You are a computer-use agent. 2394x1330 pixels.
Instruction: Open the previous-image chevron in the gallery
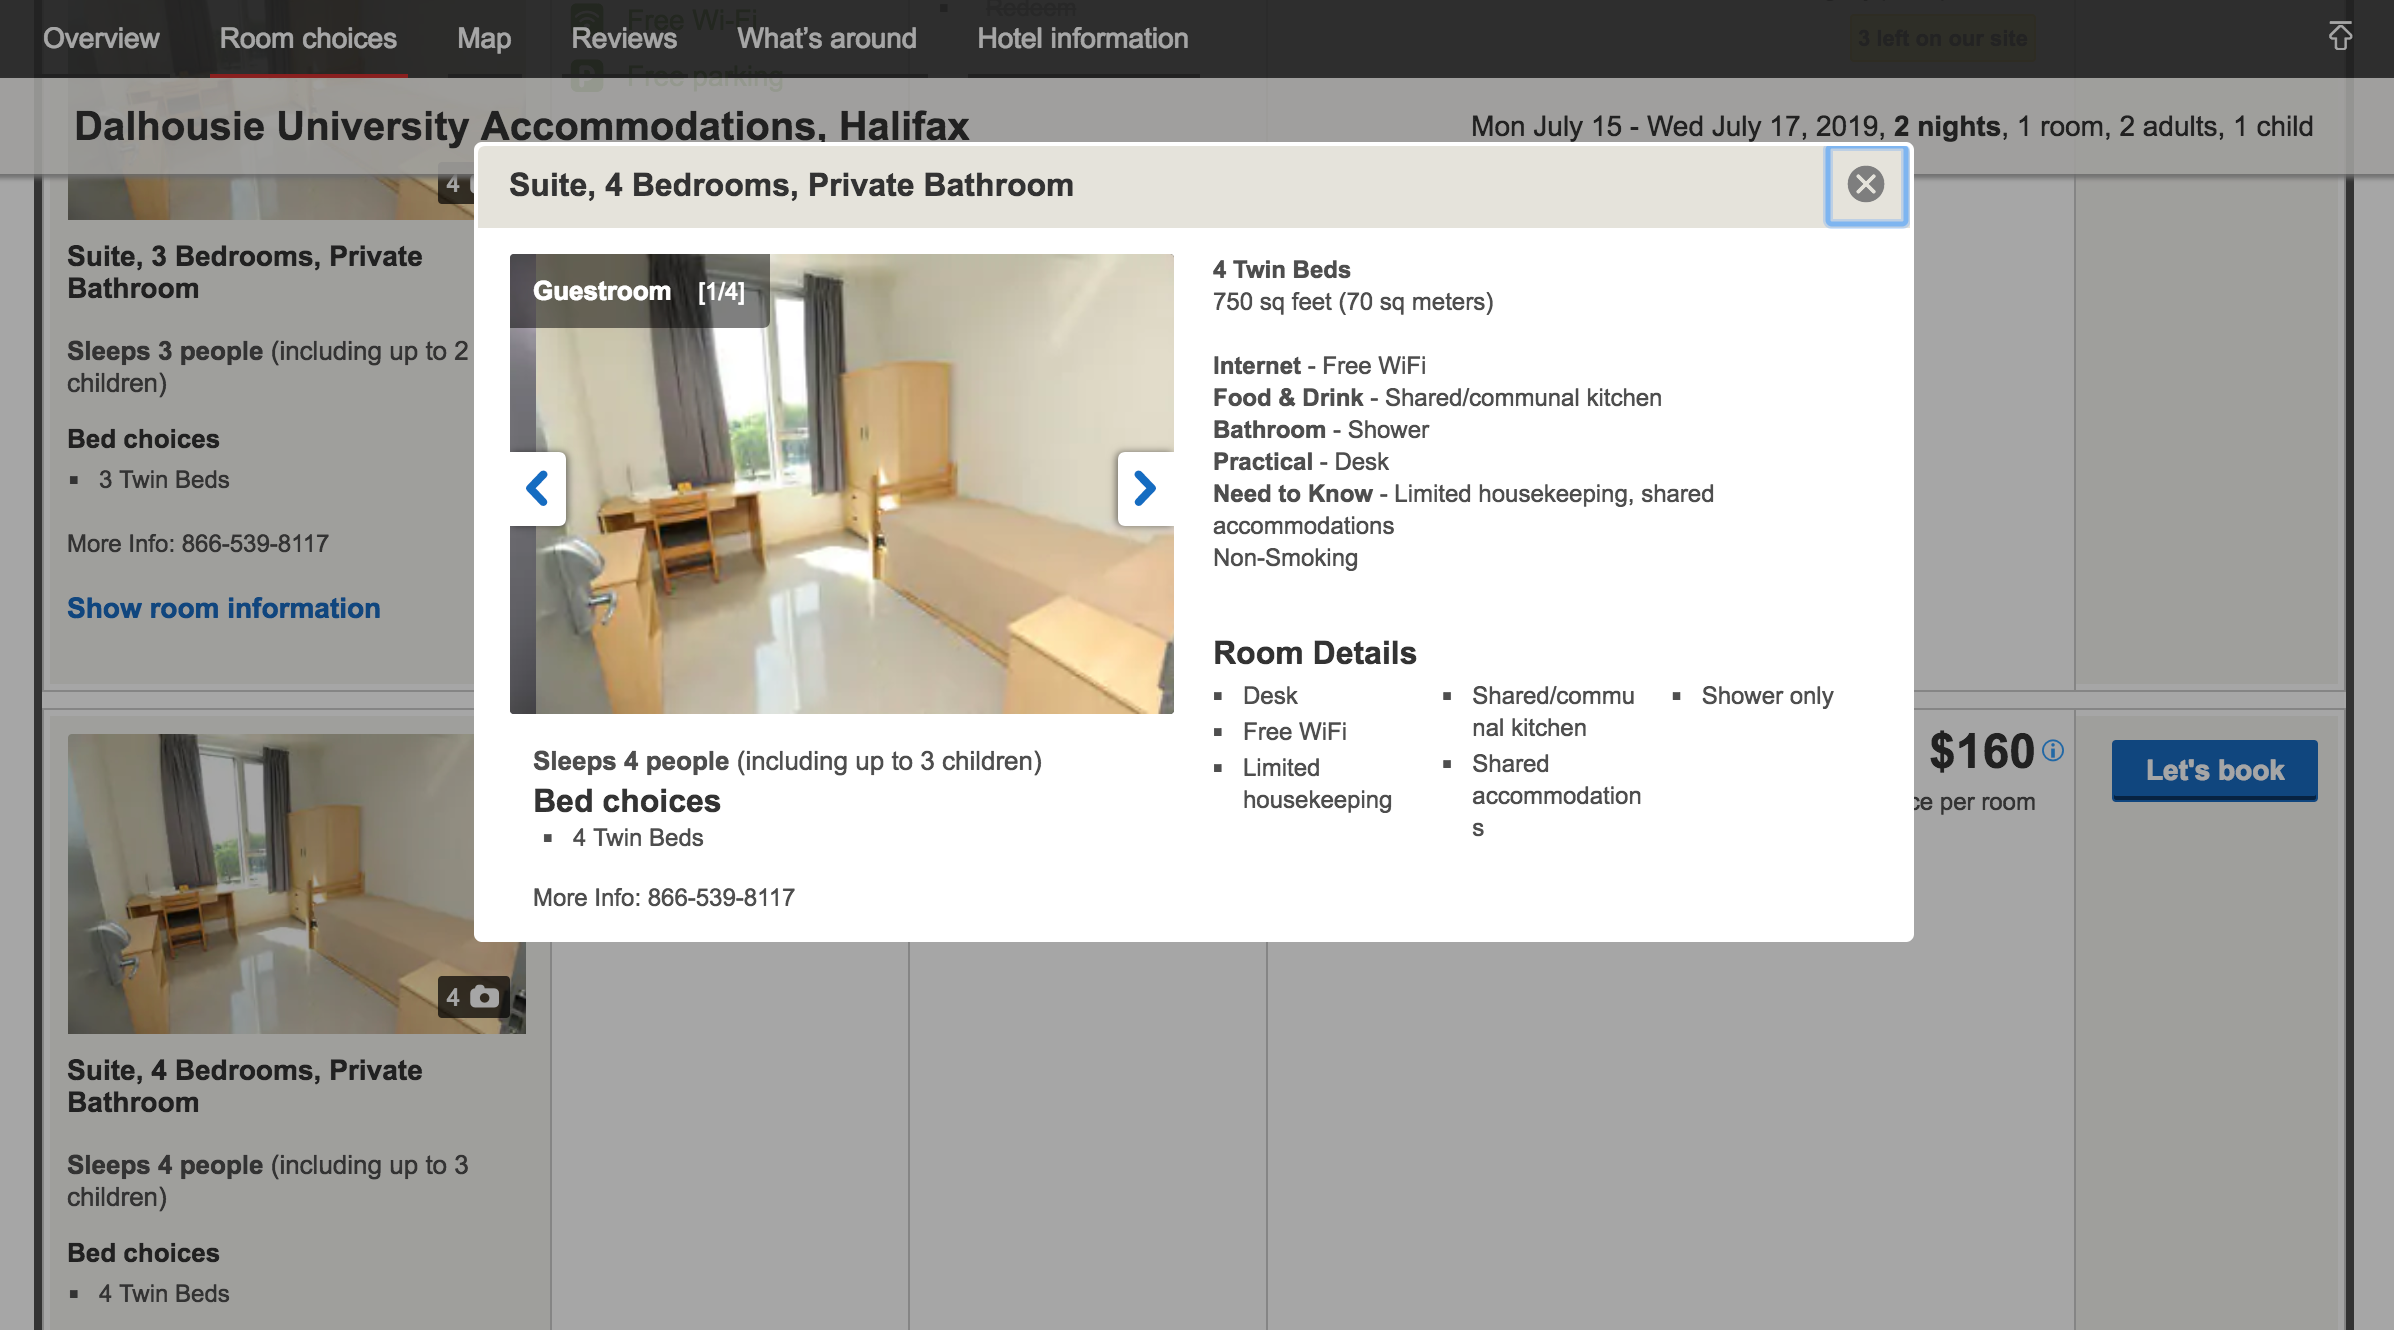tap(538, 489)
